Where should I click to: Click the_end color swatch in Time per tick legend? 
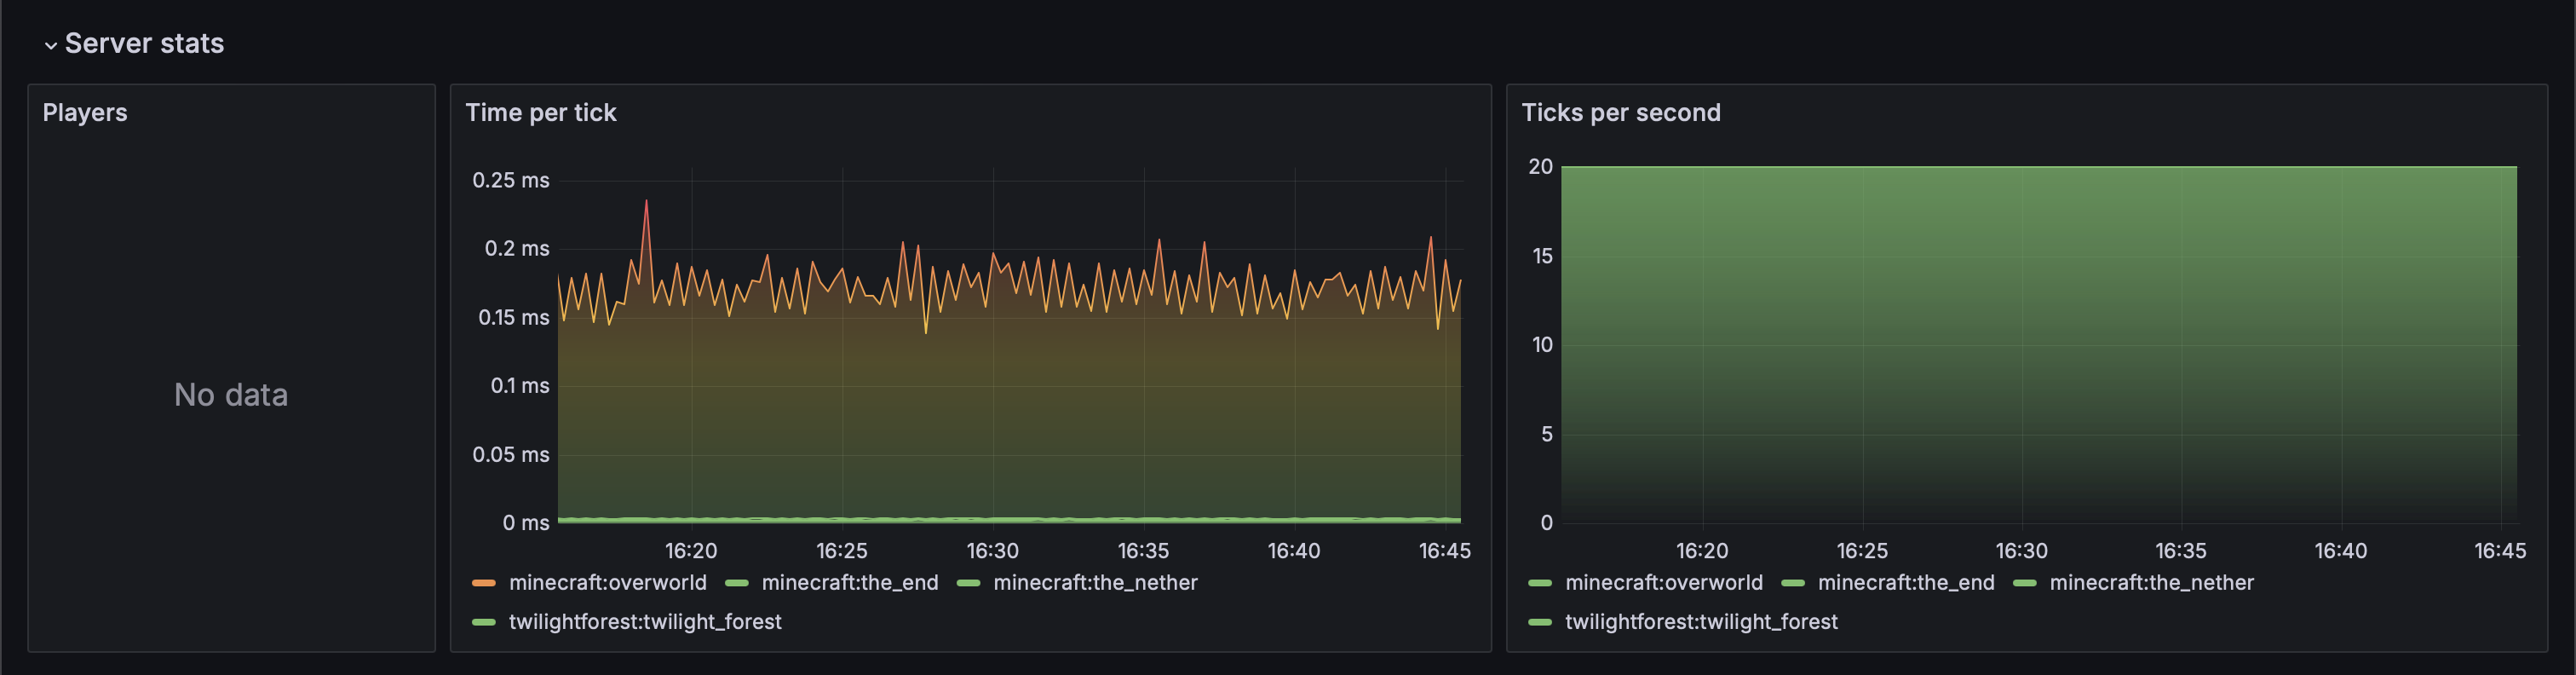click(x=737, y=583)
